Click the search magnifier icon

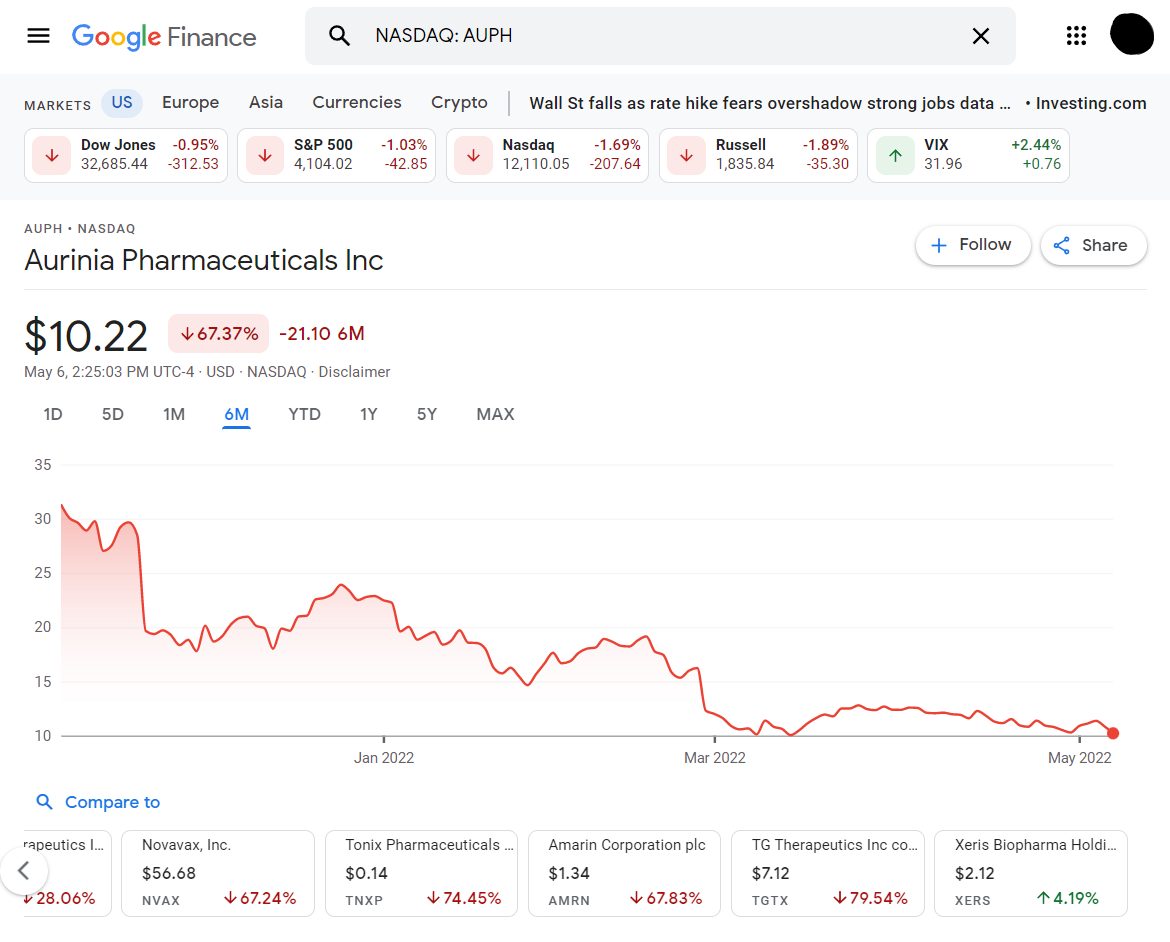click(x=340, y=35)
